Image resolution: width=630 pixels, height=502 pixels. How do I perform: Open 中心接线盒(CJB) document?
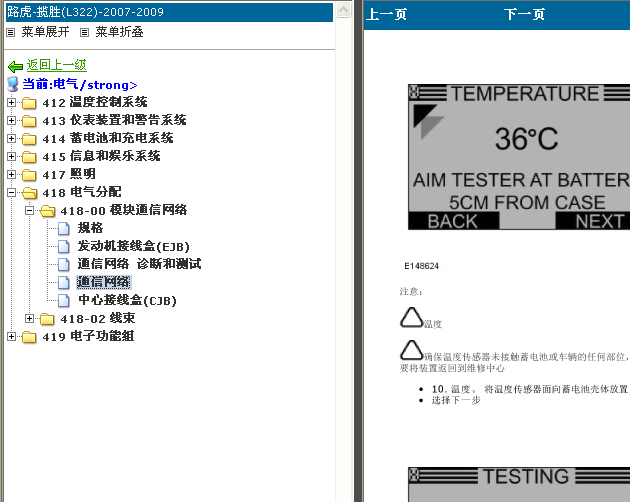point(127,300)
